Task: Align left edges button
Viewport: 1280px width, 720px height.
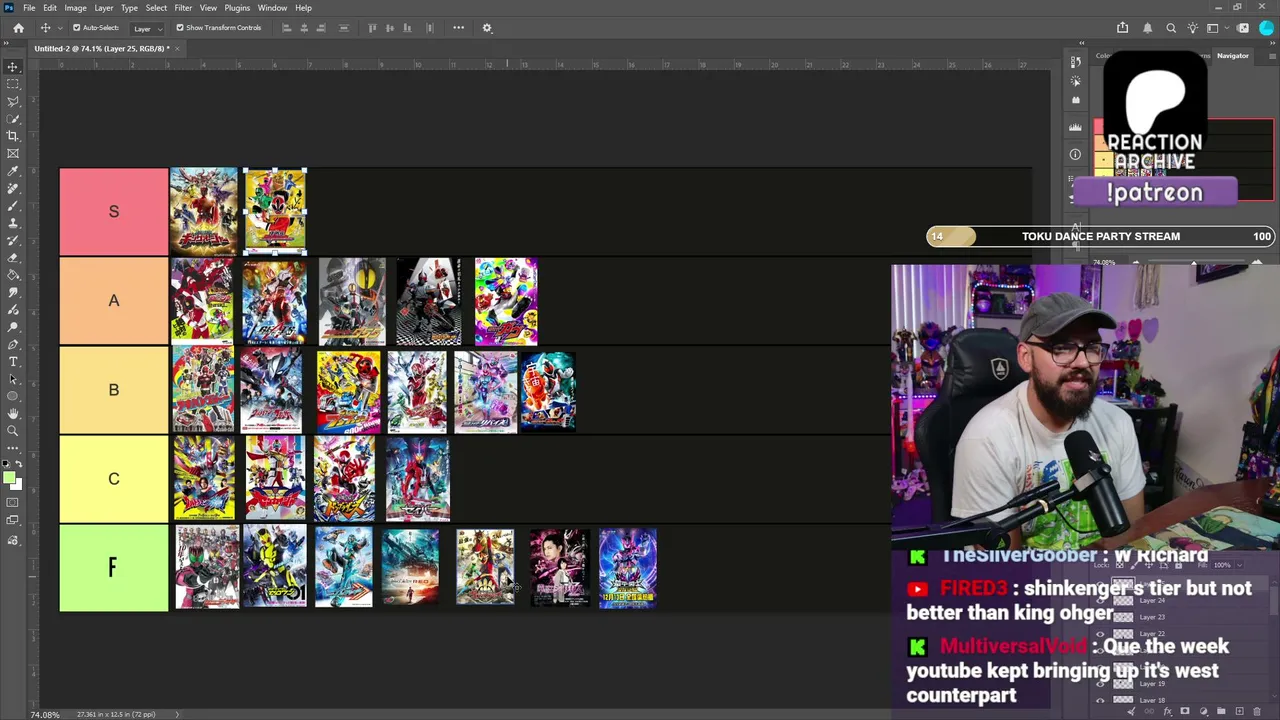Action: click(286, 28)
